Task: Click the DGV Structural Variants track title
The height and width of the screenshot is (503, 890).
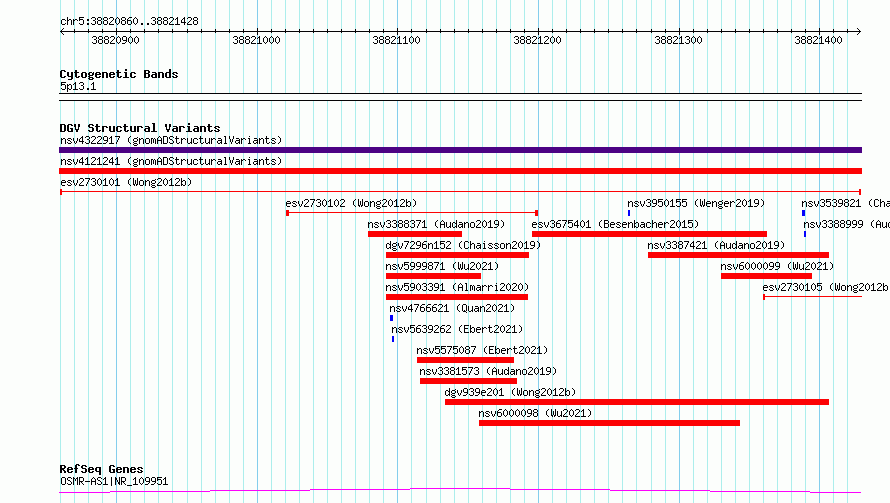Action: 140,128
